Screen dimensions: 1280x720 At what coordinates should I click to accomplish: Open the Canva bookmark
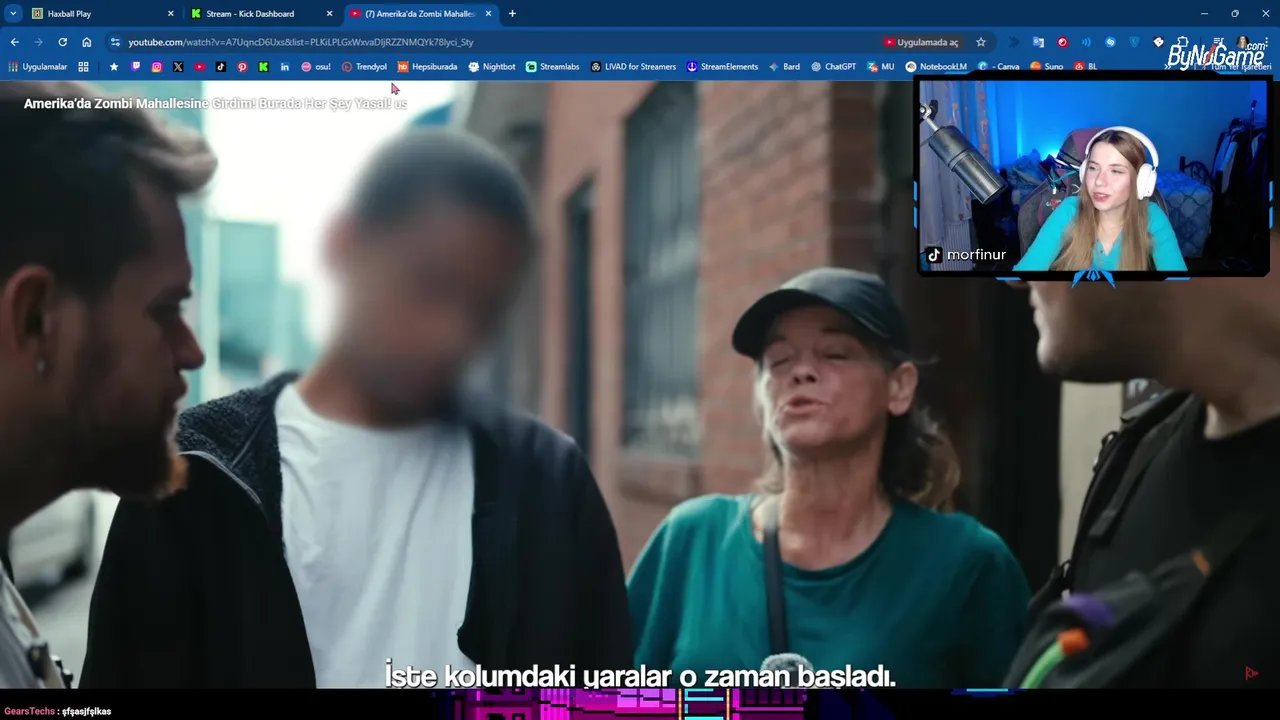[x=999, y=67]
